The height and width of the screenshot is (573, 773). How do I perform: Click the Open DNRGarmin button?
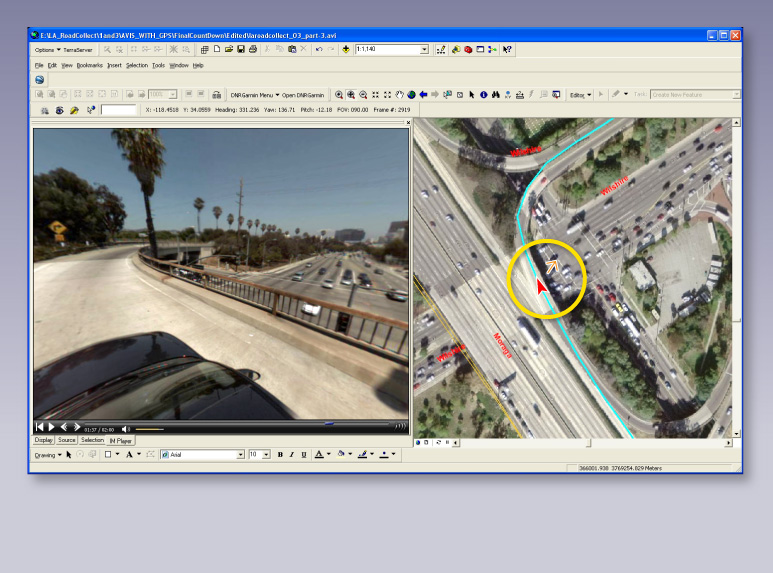(x=302, y=95)
